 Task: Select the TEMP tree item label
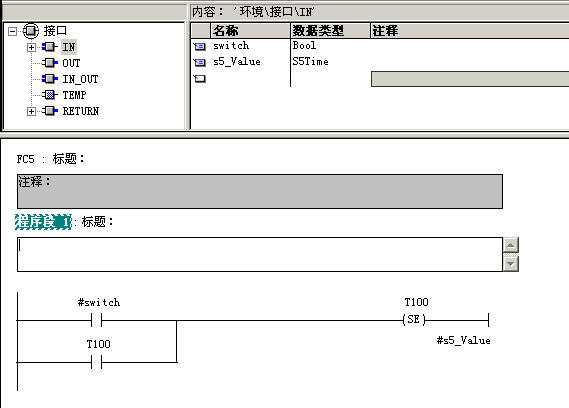point(74,95)
